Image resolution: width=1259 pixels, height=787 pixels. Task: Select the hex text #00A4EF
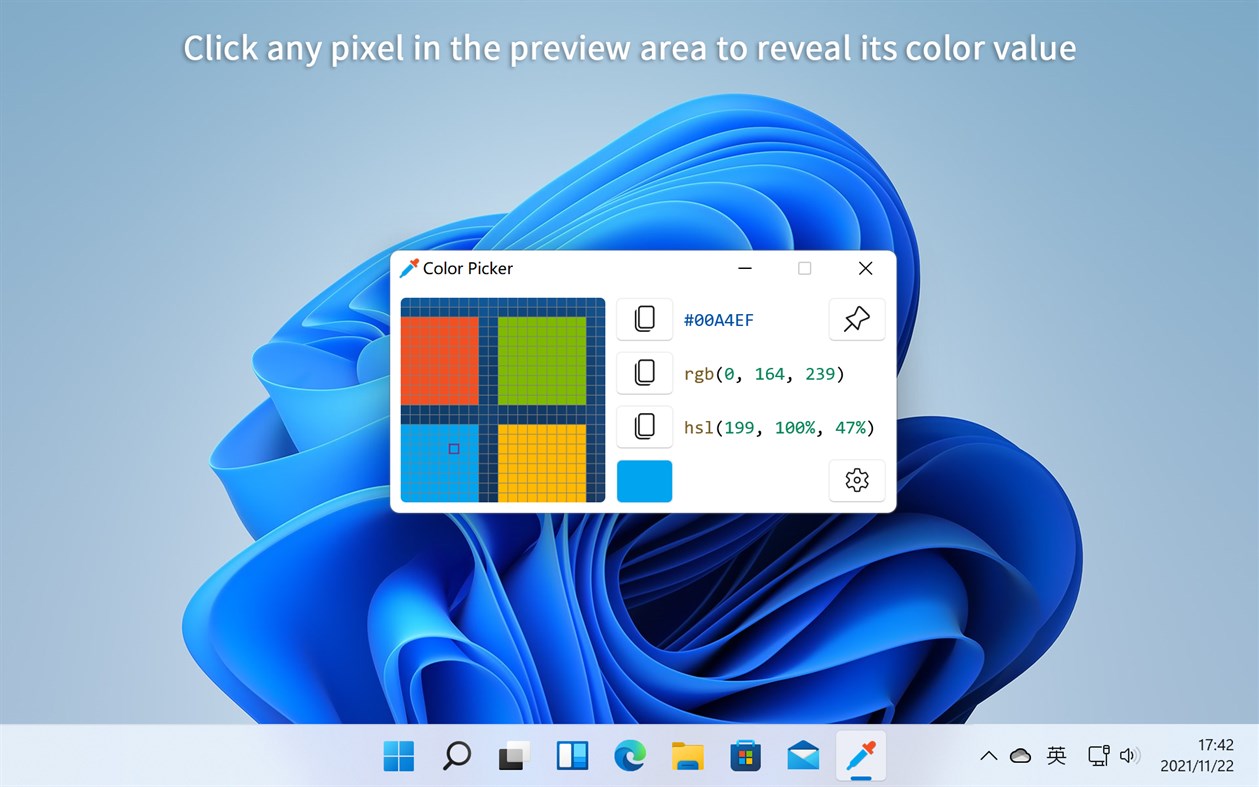coord(719,320)
